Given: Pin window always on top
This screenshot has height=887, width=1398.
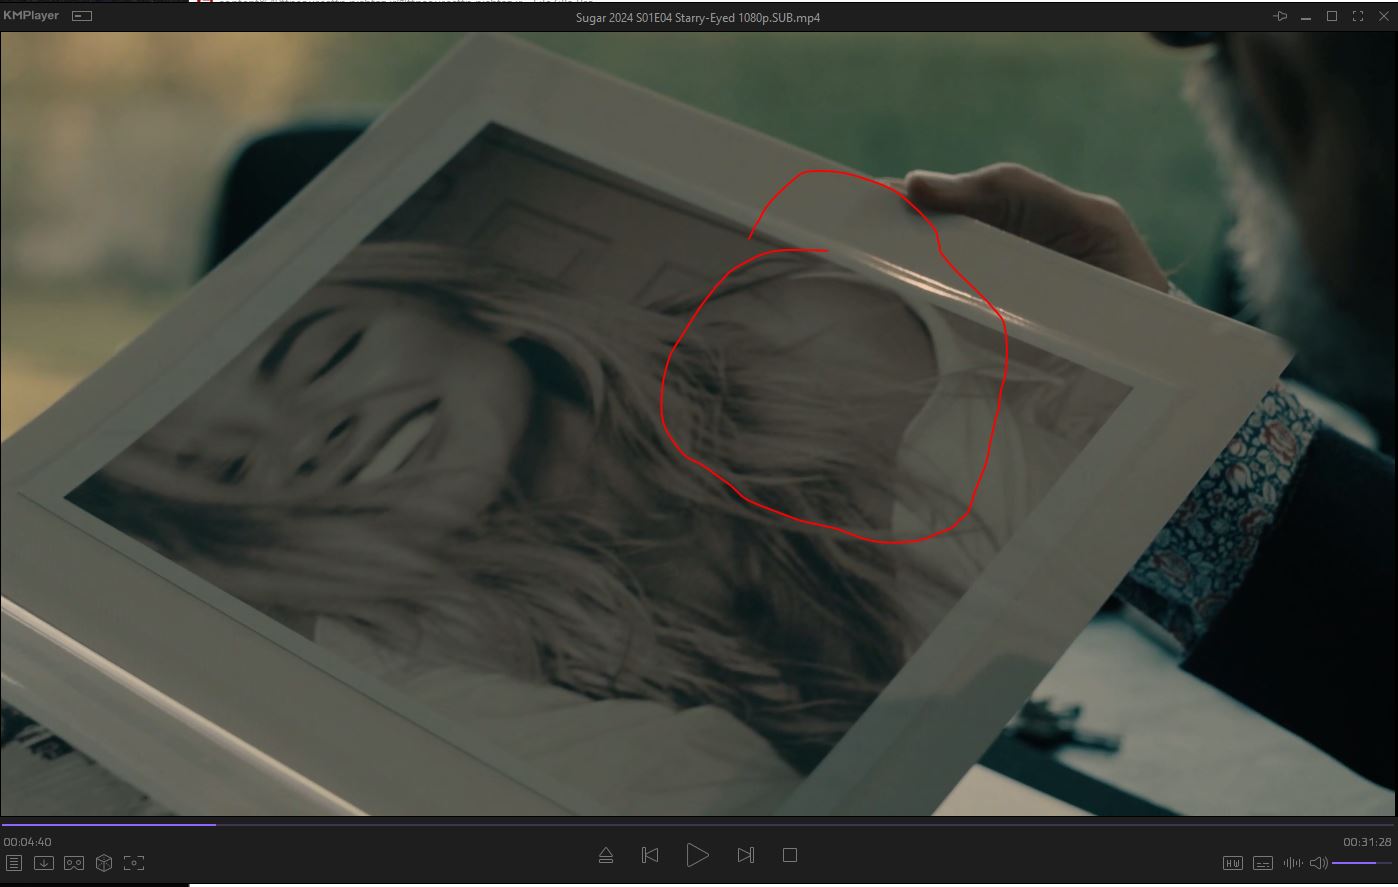Looking at the screenshot, I should coord(1280,16).
